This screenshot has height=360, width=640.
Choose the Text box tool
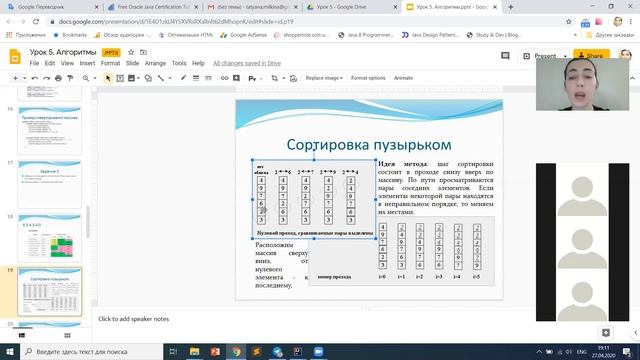coord(120,78)
